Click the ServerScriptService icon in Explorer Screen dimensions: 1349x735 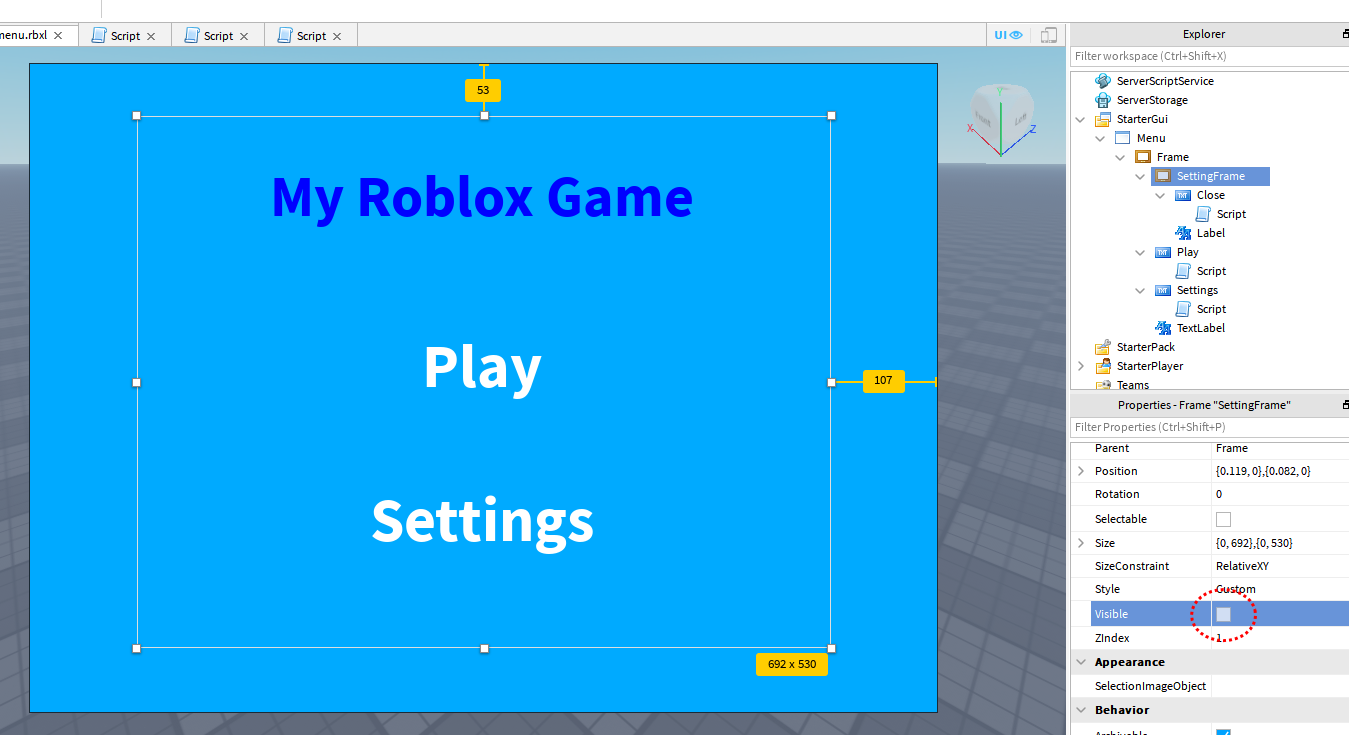(1103, 81)
